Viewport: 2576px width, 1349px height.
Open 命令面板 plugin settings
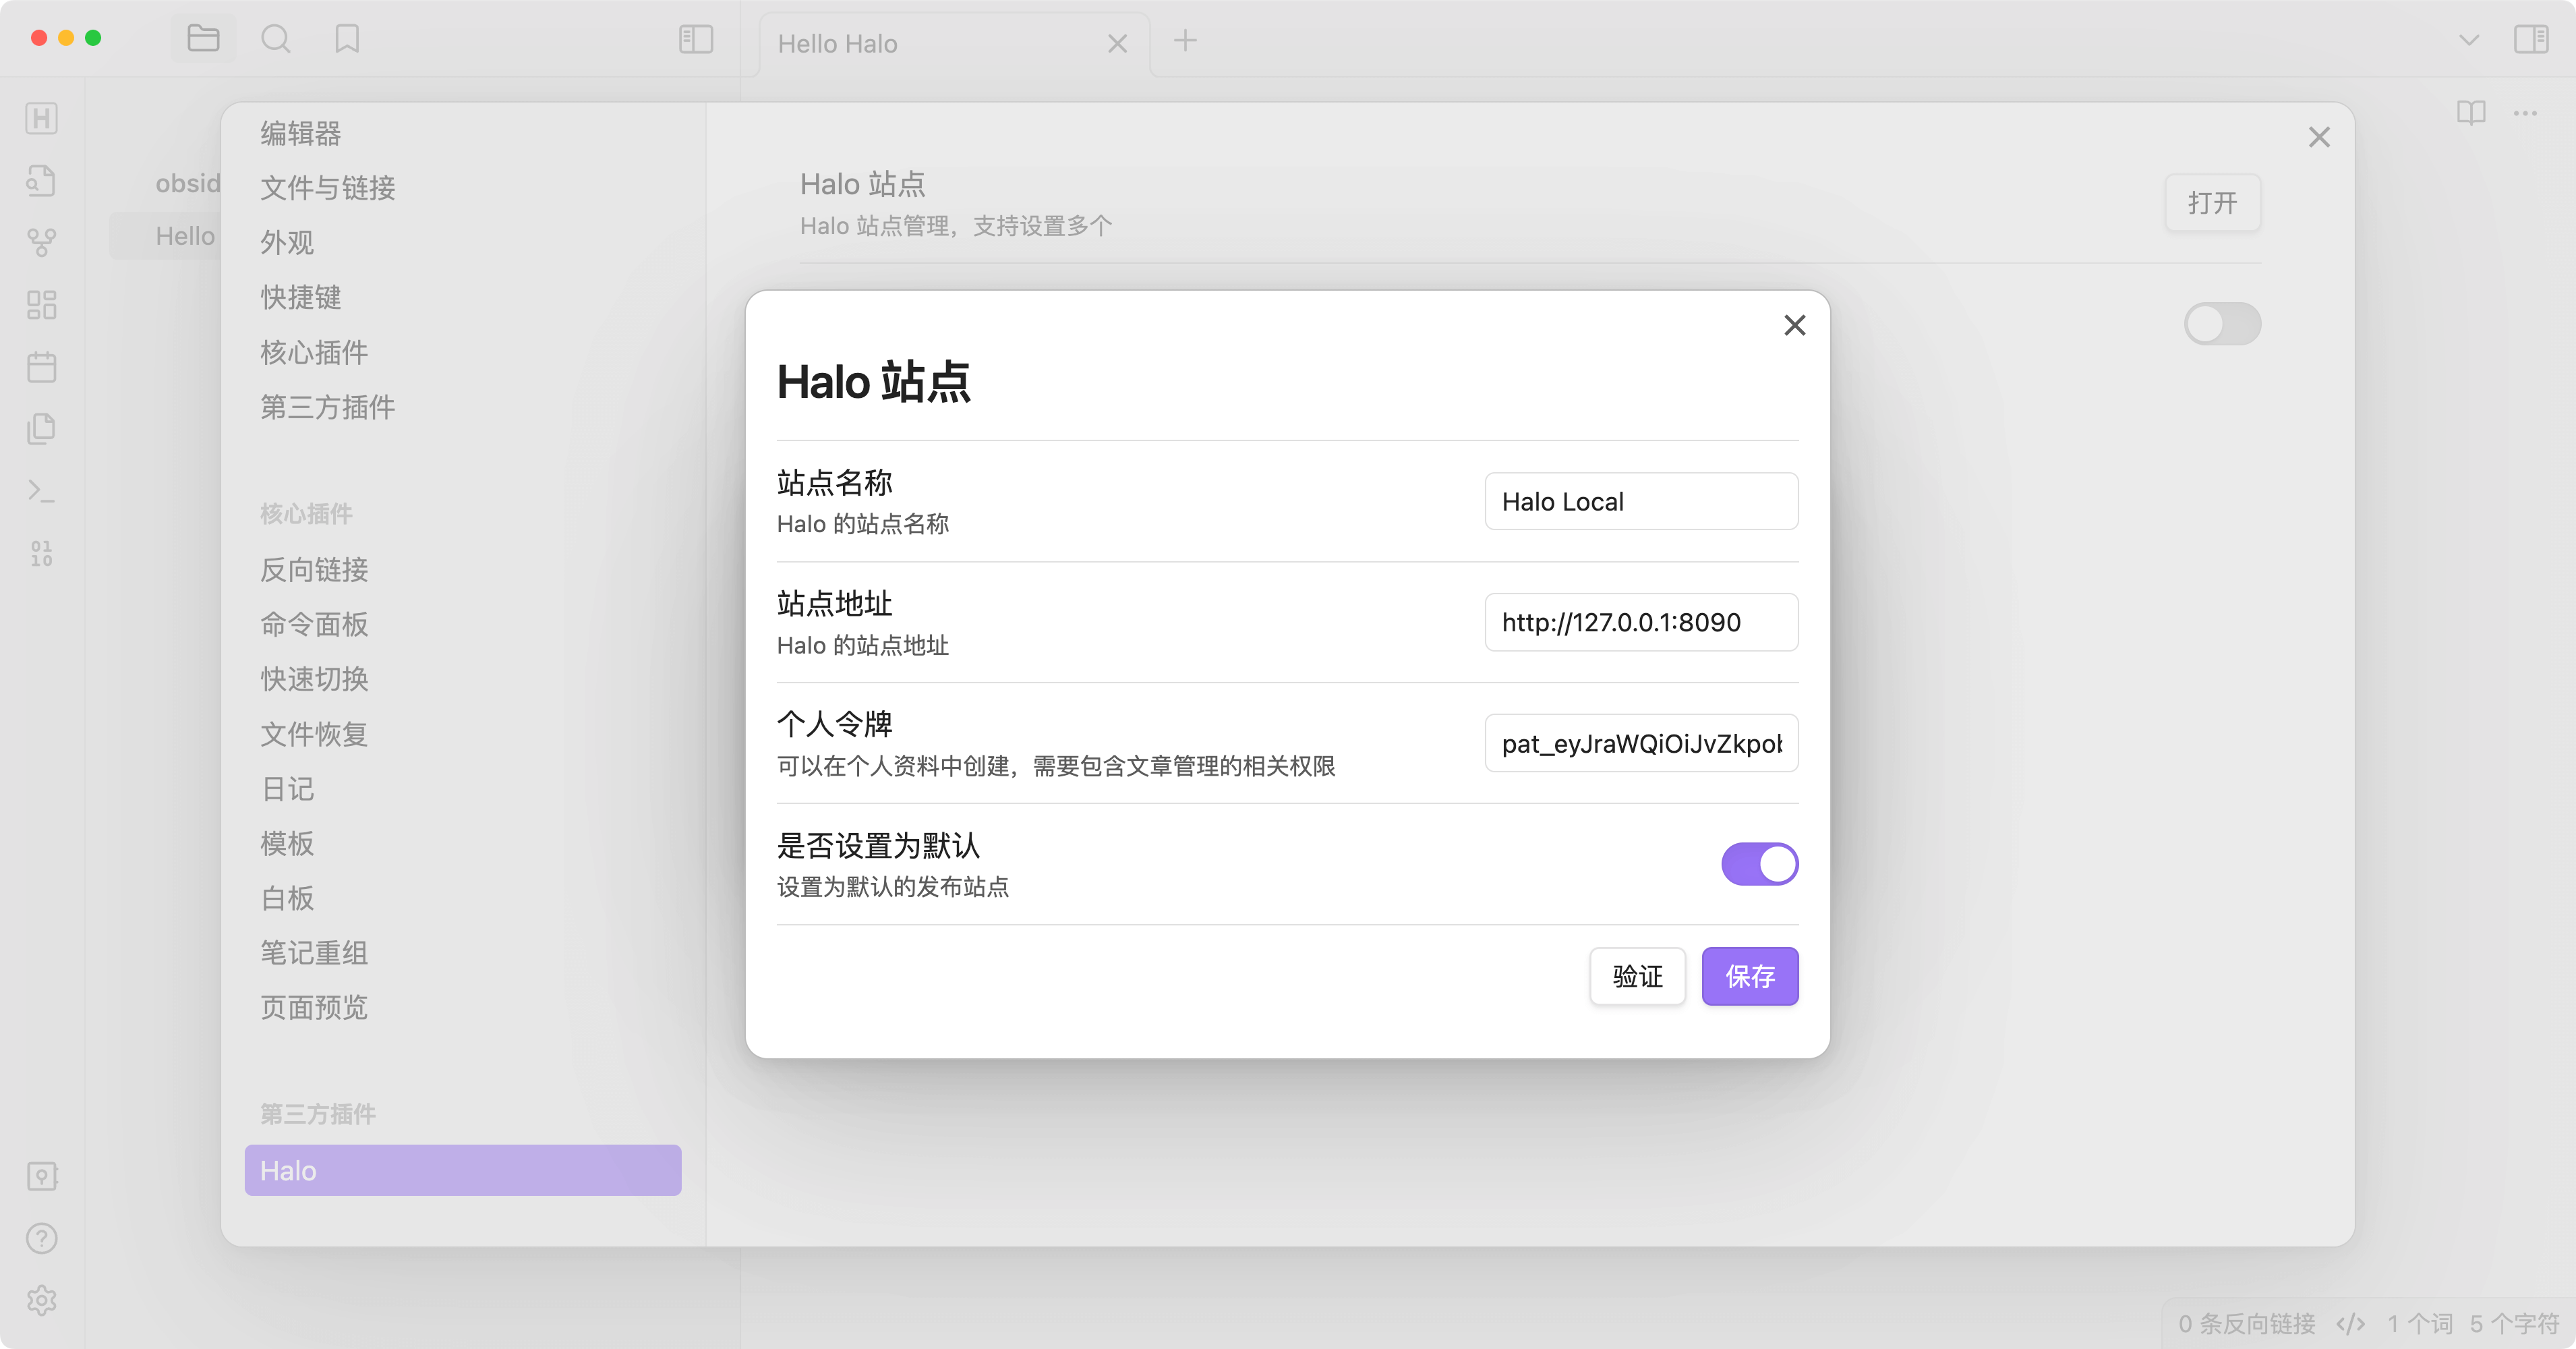coord(314,624)
